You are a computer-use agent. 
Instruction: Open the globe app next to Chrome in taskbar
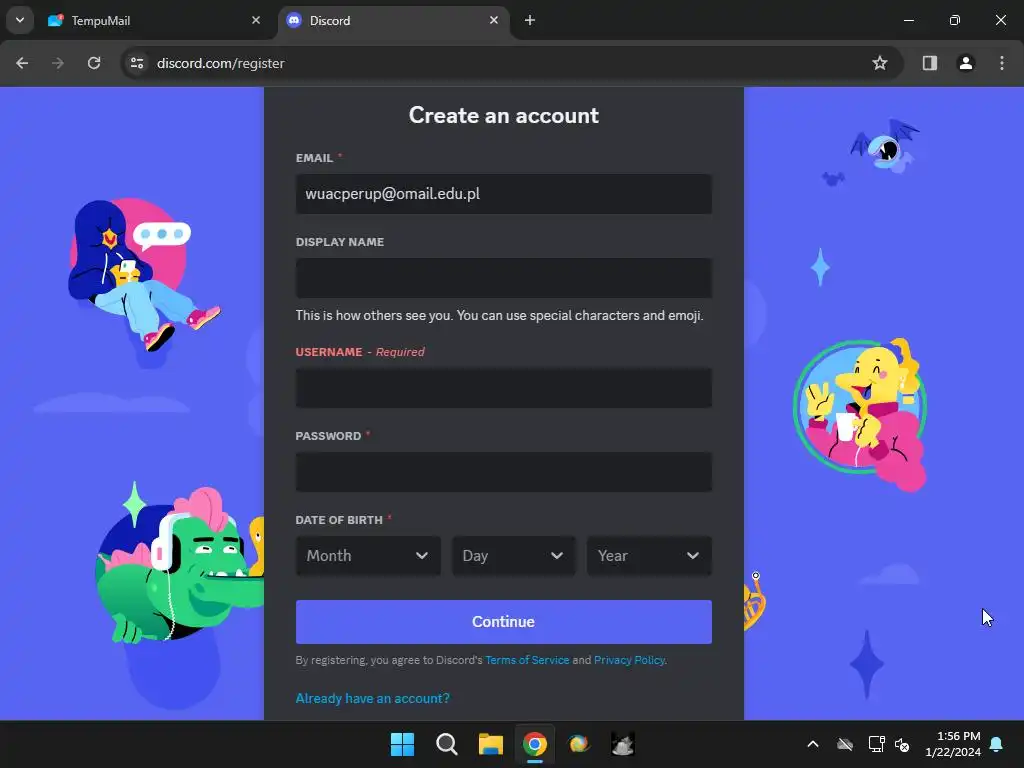click(579, 744)
